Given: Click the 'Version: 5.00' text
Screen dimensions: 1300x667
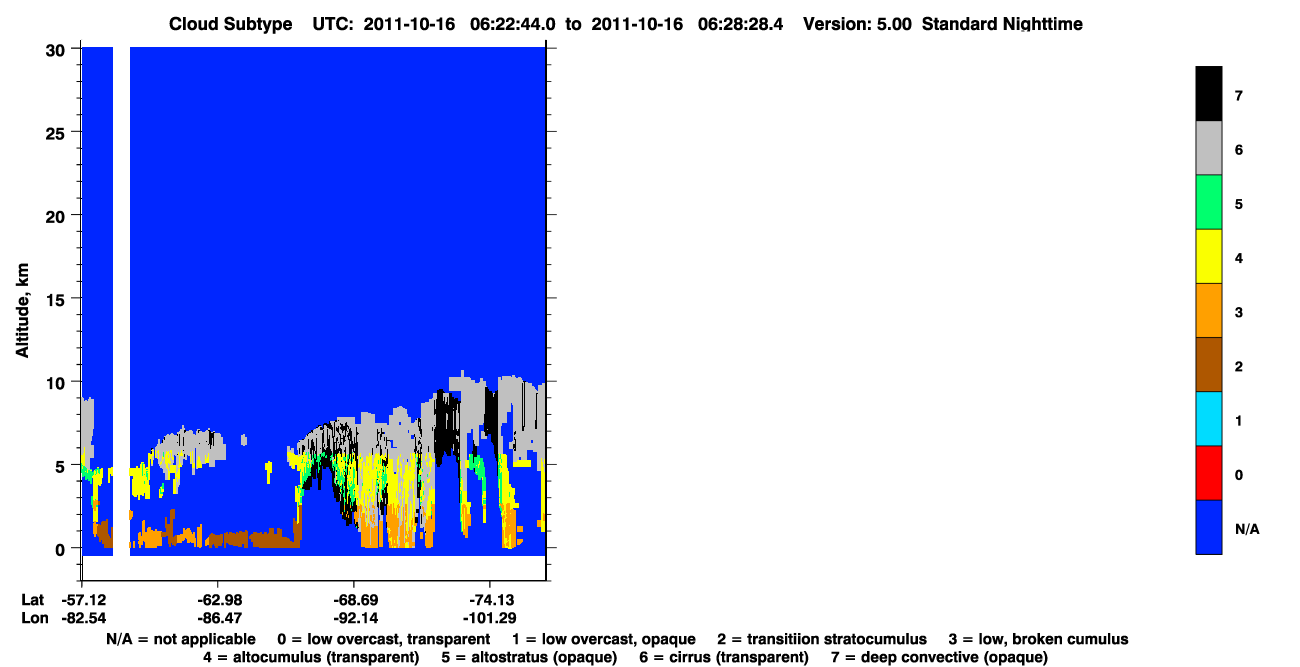Looking at the screenshot, I should [x=857, y=24].
